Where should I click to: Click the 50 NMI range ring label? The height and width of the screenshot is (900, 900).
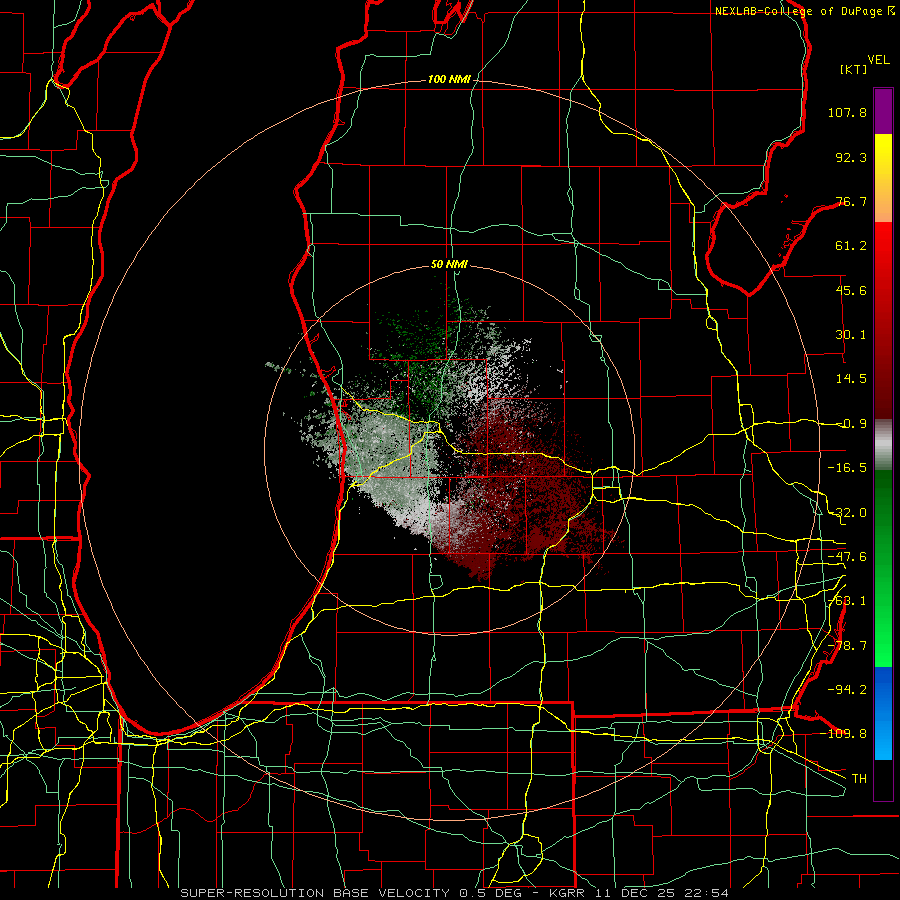(449, 265)
